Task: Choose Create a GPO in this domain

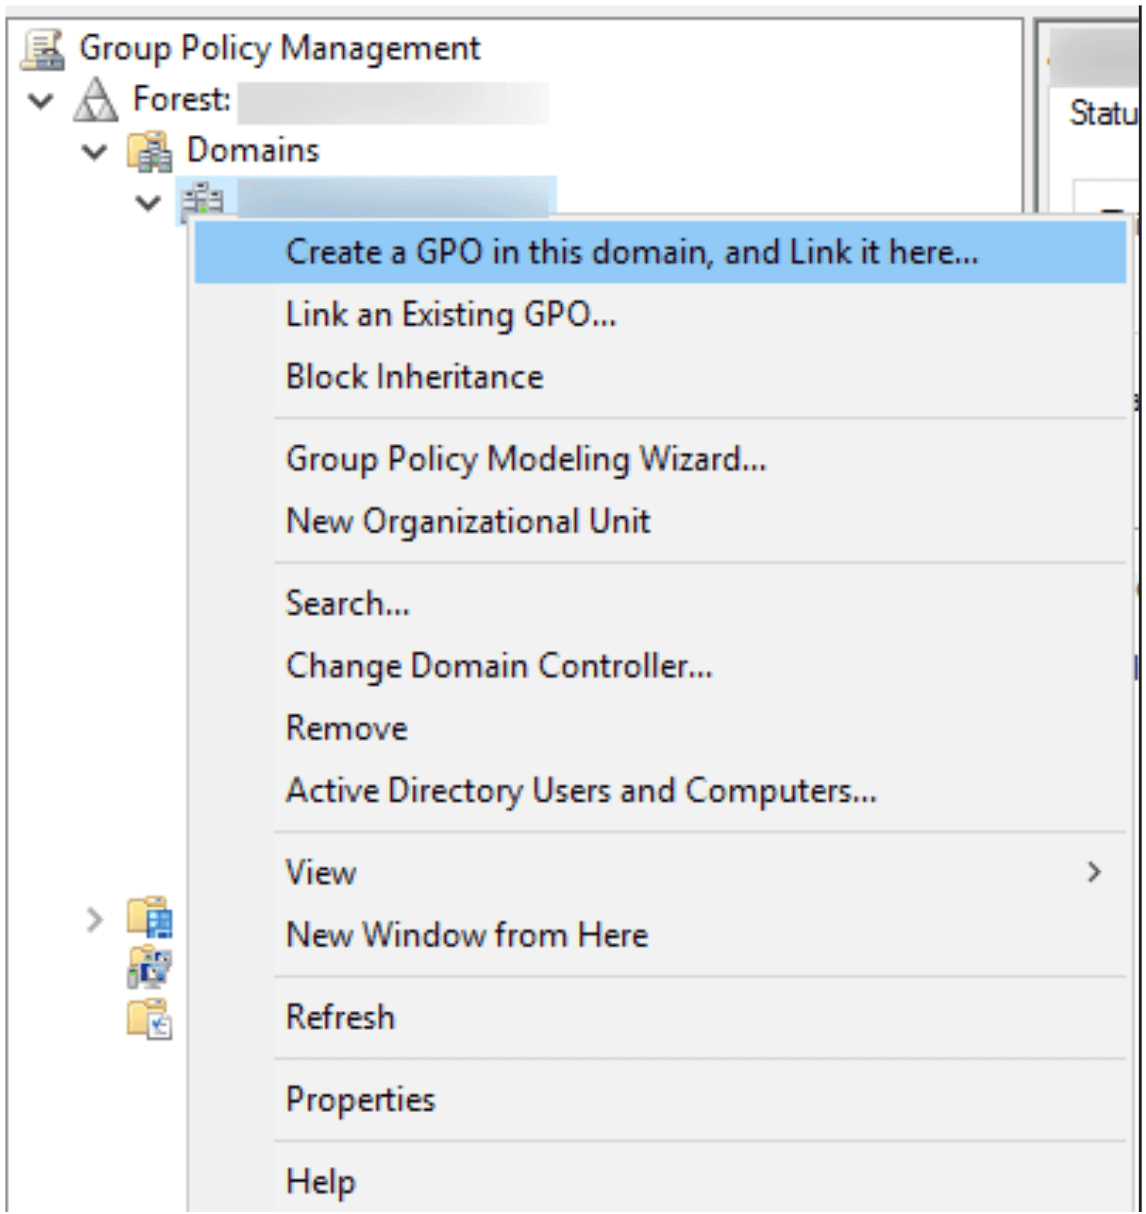Action: point(660,252)
